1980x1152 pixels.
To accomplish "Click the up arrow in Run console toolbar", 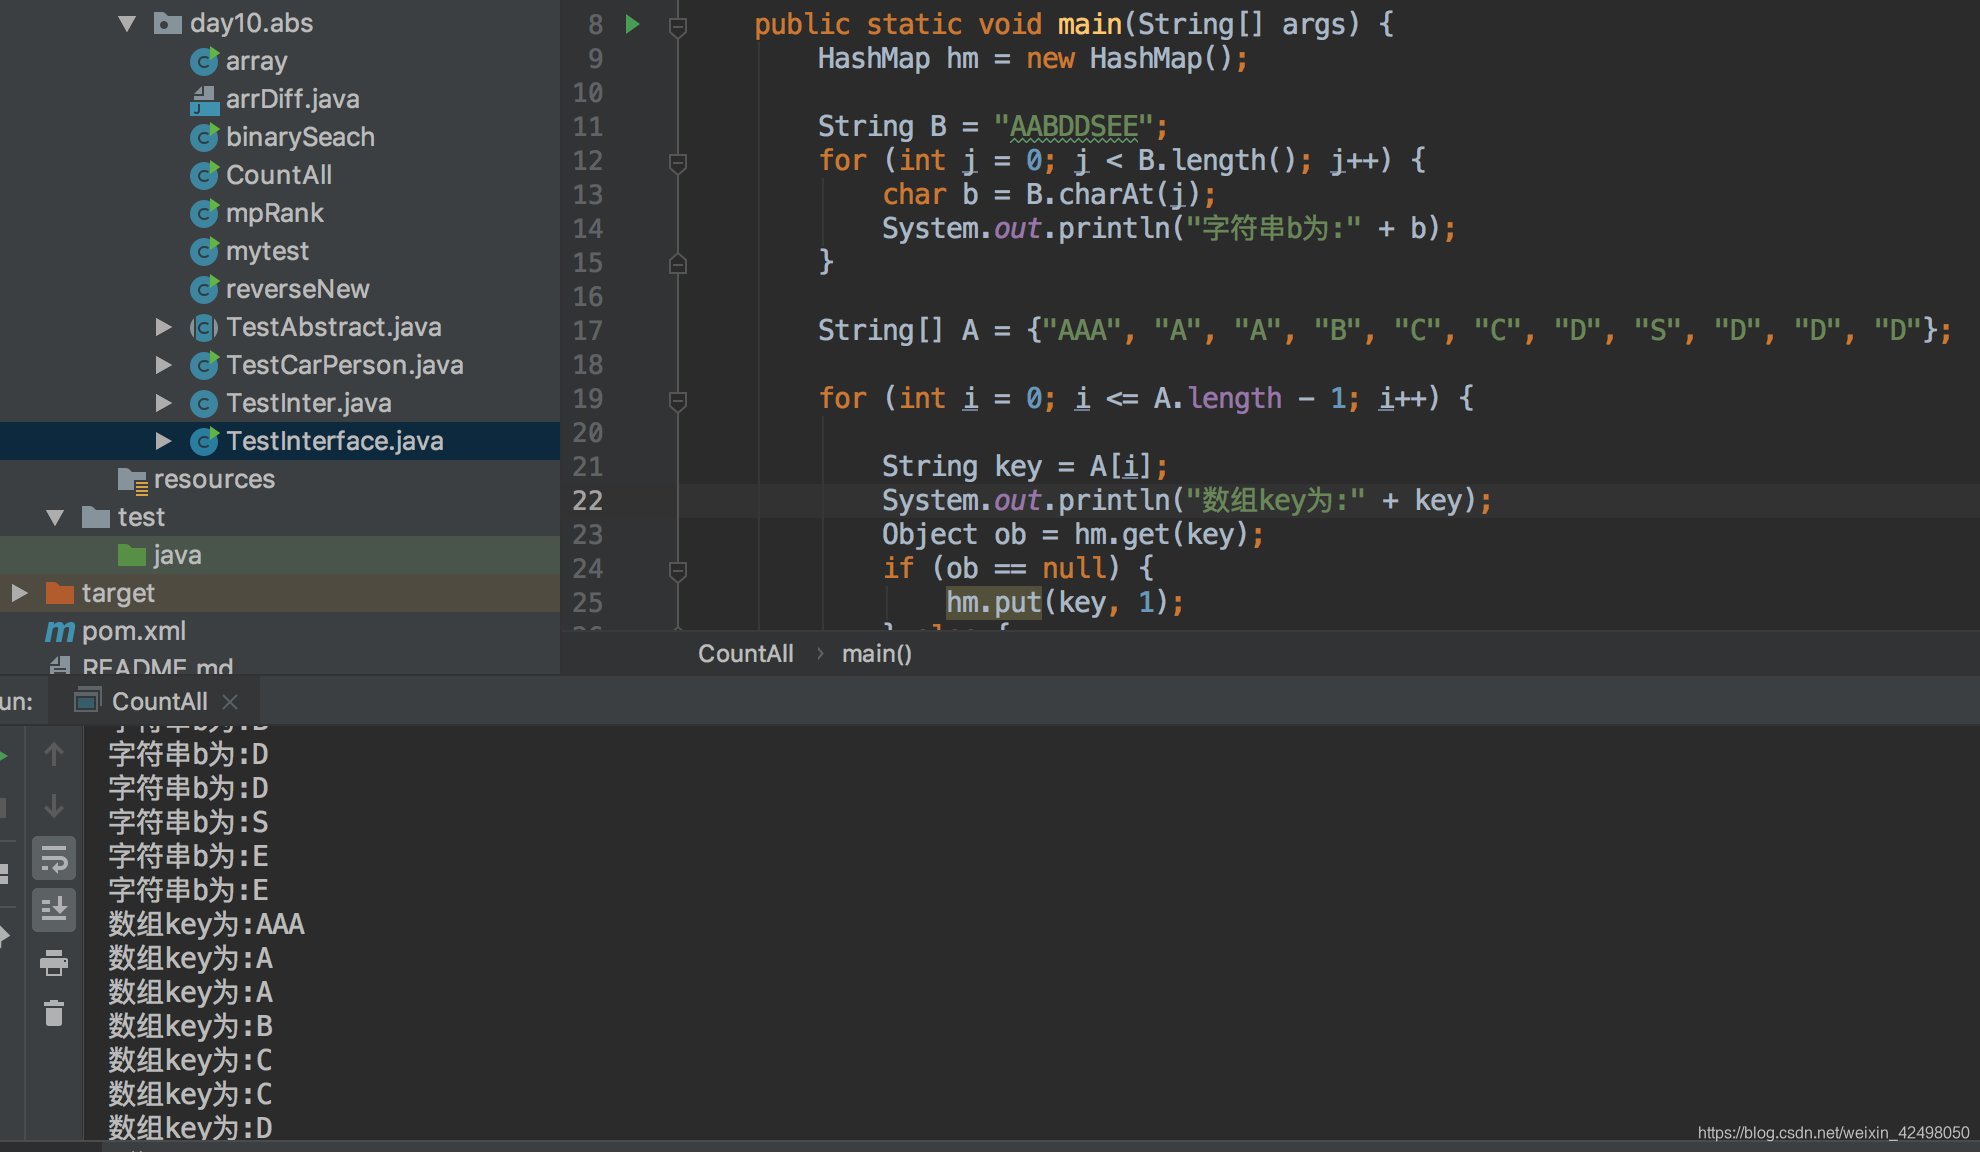I will 54,755.
